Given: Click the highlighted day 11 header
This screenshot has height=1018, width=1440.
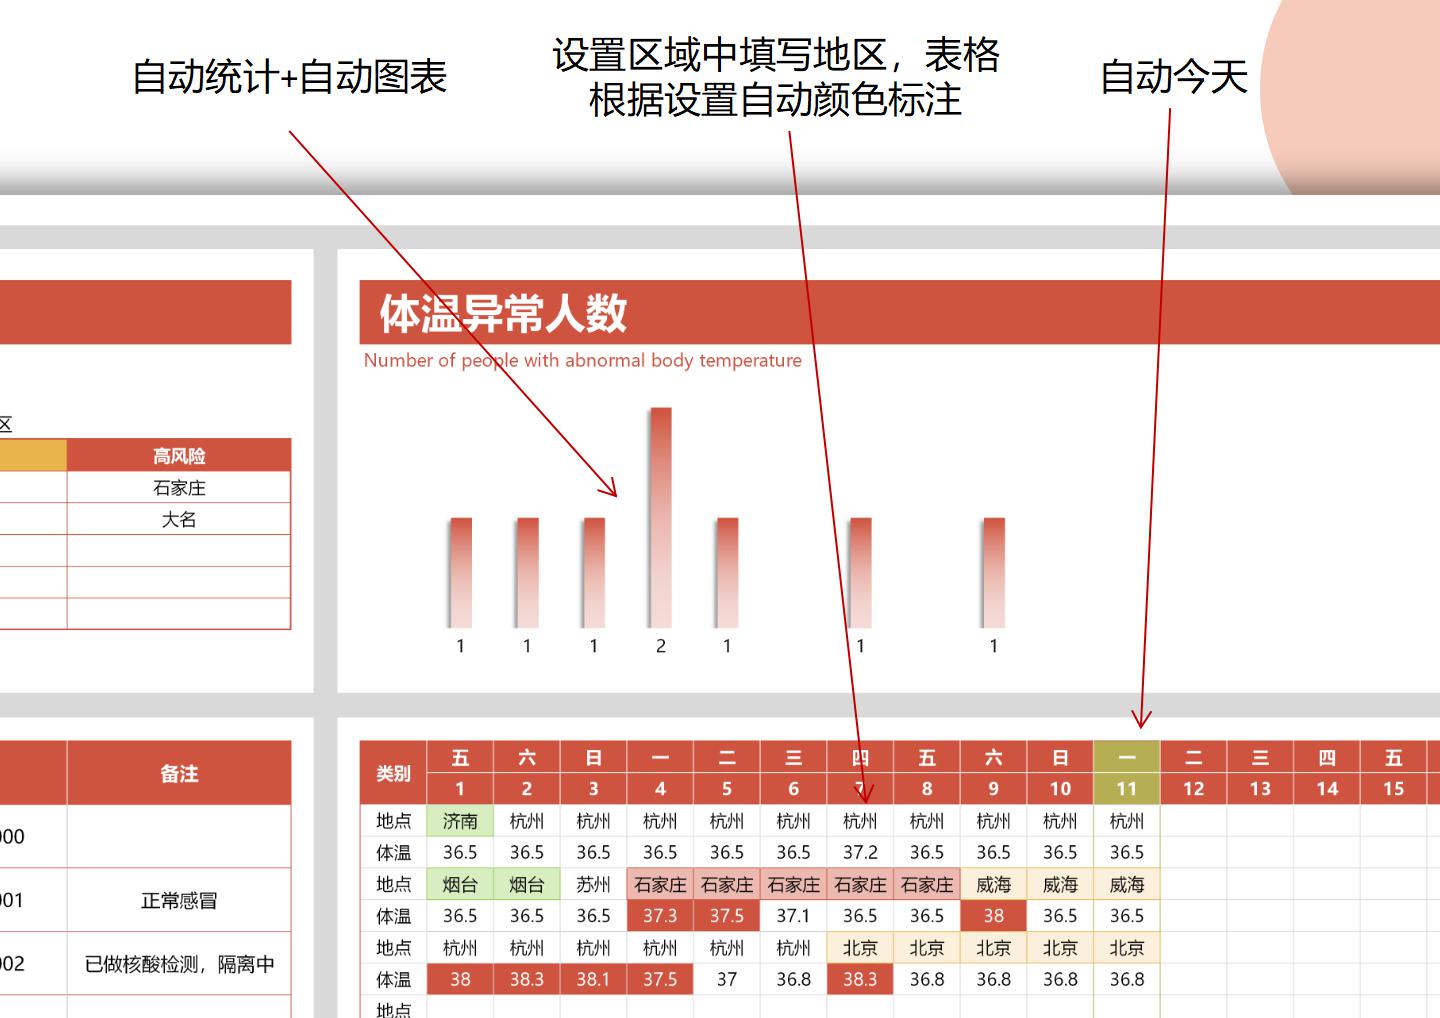Looking at the screenshot, I should 1127,789.
